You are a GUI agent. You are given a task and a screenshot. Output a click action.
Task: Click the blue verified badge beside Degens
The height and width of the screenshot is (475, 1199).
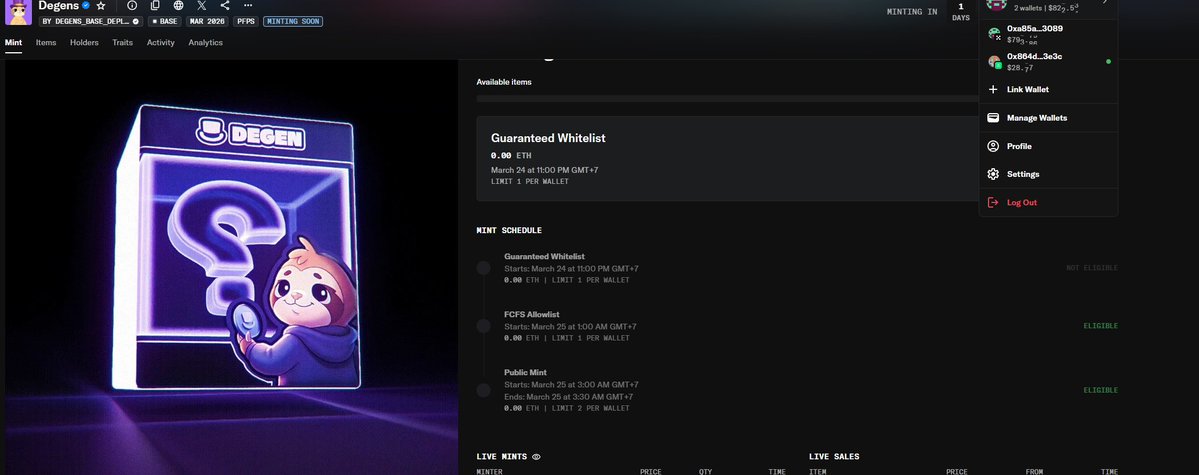coord(86,5)
